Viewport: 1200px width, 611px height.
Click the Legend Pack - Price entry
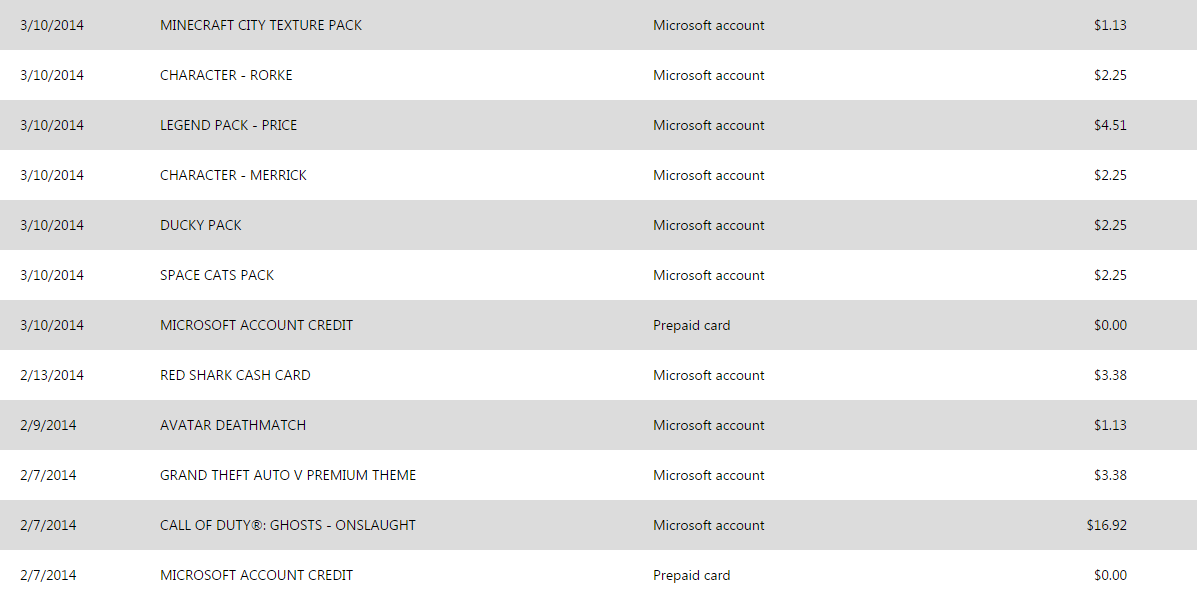point(228,125)
